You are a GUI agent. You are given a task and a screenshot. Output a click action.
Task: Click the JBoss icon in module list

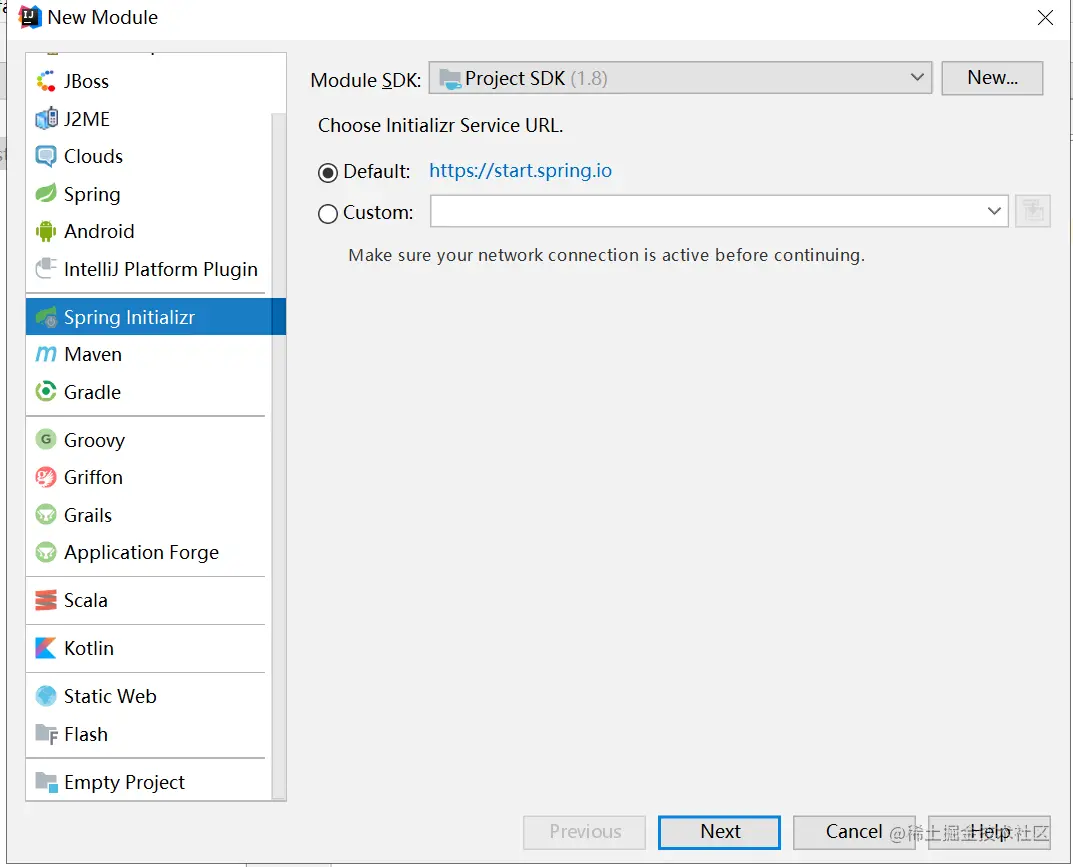coord(46,81)
